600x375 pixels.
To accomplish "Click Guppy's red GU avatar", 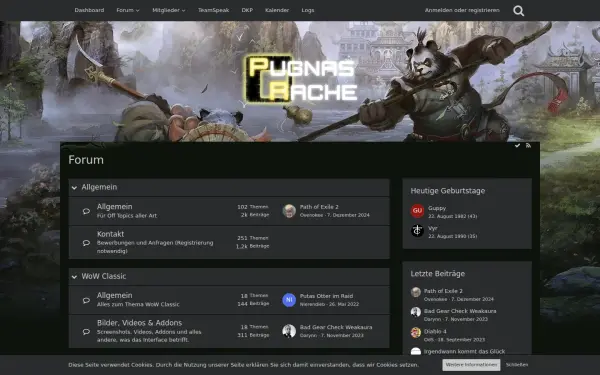I will 417,210.
